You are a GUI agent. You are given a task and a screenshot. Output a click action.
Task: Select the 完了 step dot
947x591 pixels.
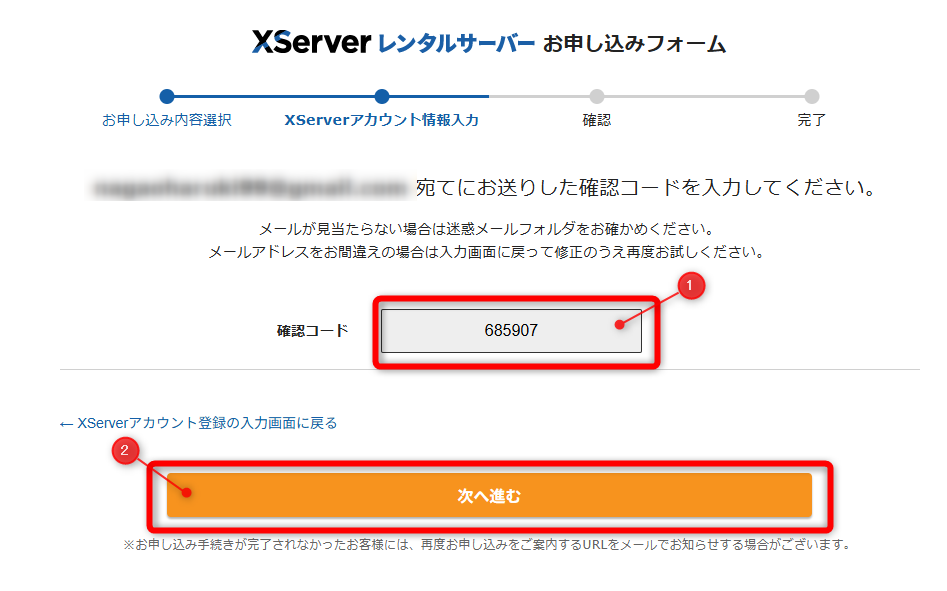812,96
